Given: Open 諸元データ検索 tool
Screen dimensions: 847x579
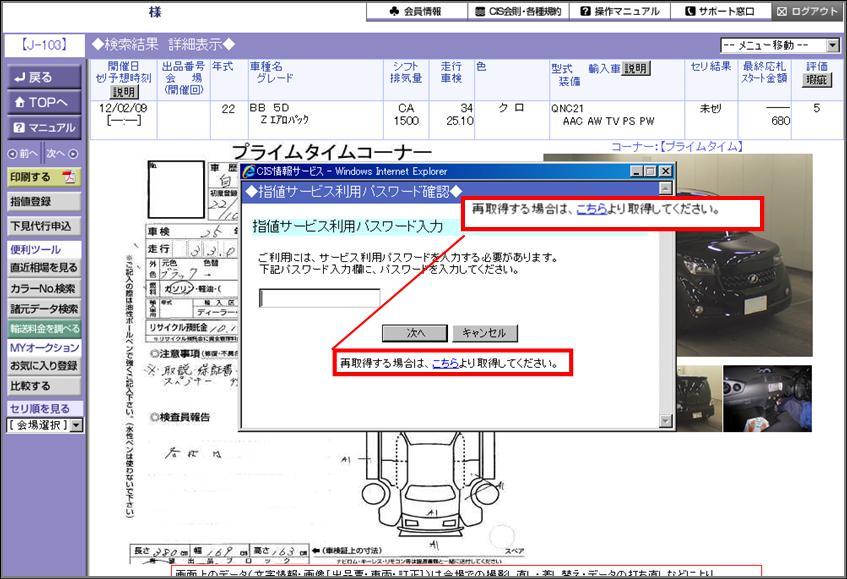Looking at the screenshot, I should 44,309.
